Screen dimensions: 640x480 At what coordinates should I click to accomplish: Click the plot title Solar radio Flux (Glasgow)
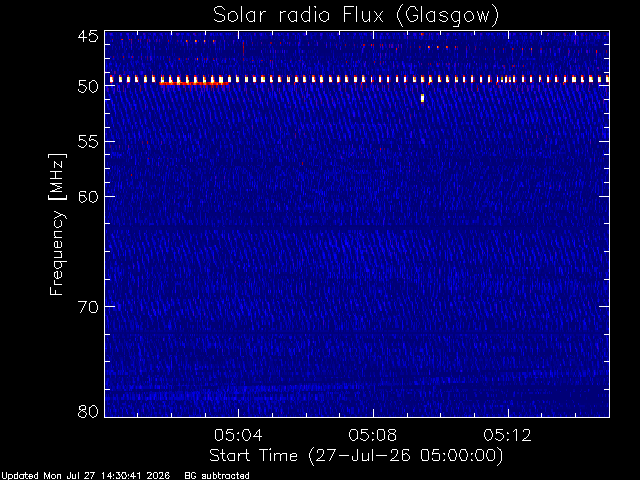point(356,16)
